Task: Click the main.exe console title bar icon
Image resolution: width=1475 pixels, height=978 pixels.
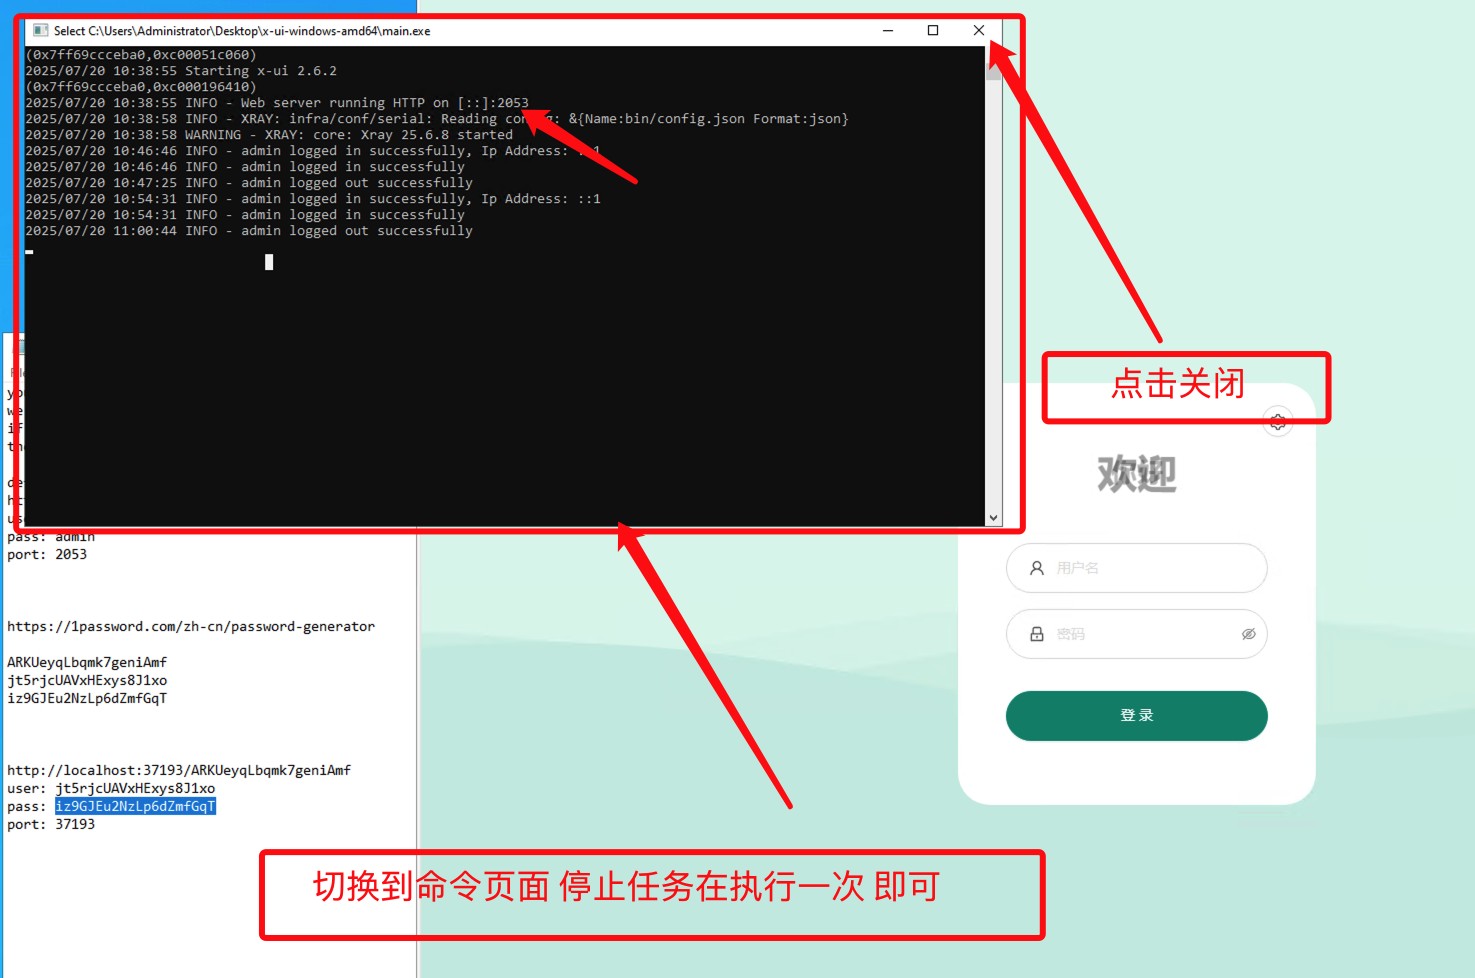Action: pyautogui.click(x=41, y=31)
